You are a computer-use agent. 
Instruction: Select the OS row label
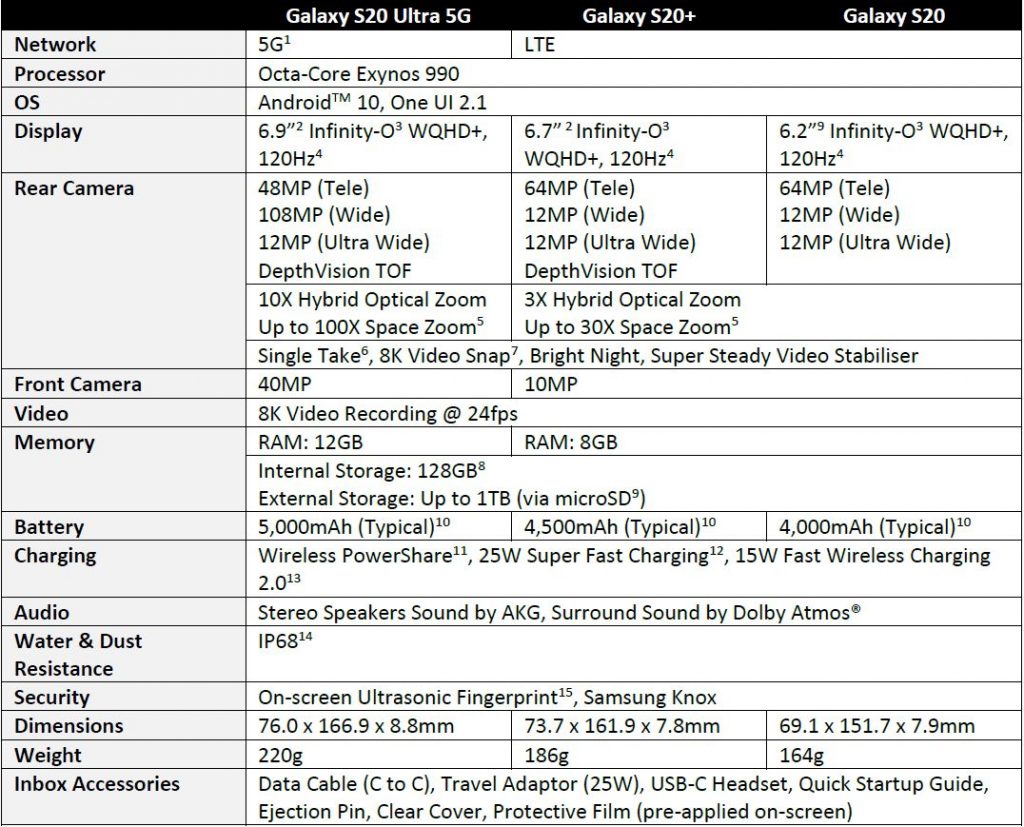(27, 103)
